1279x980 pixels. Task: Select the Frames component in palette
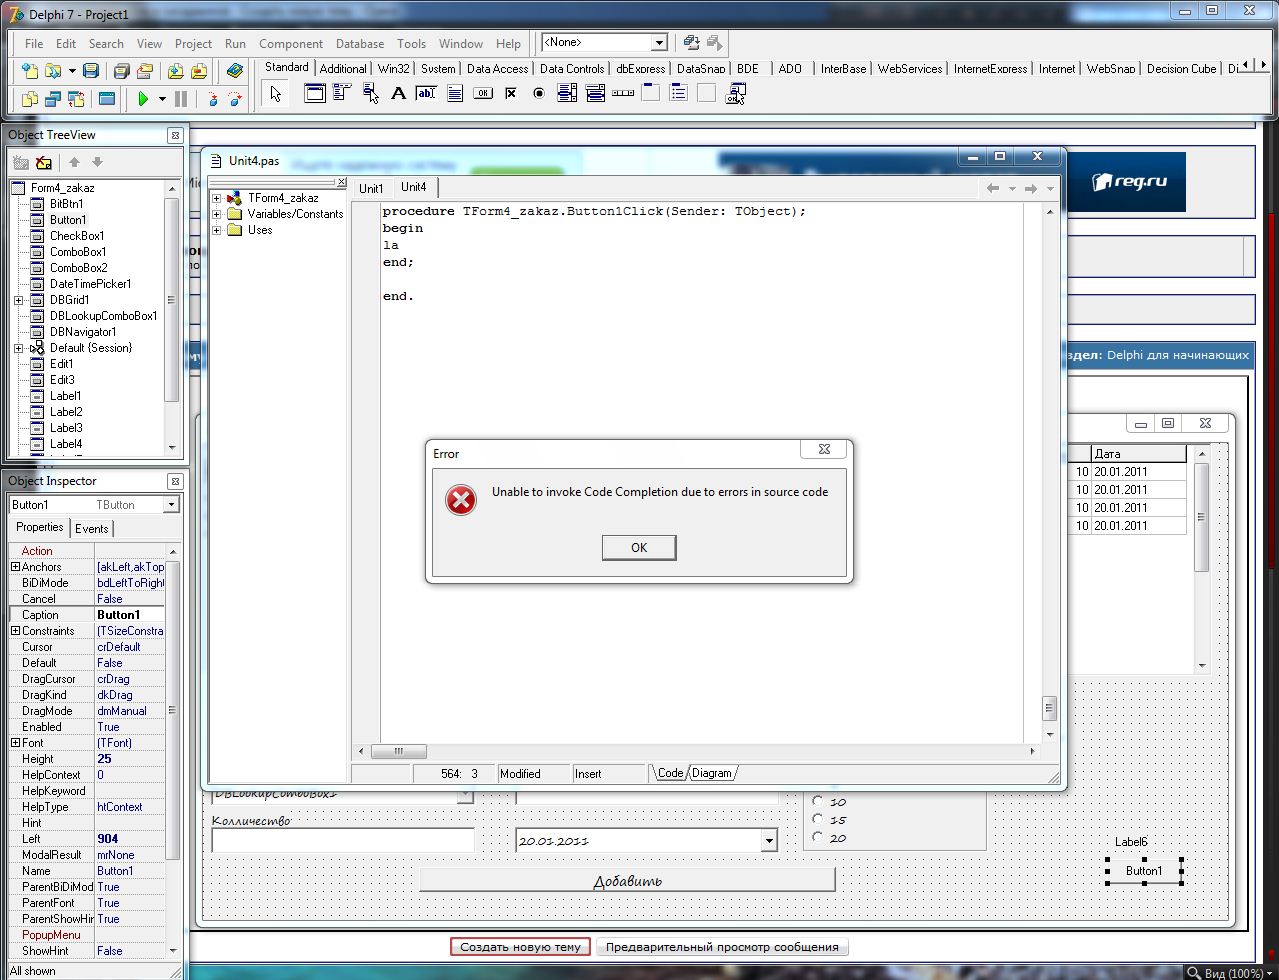(315, 94)
